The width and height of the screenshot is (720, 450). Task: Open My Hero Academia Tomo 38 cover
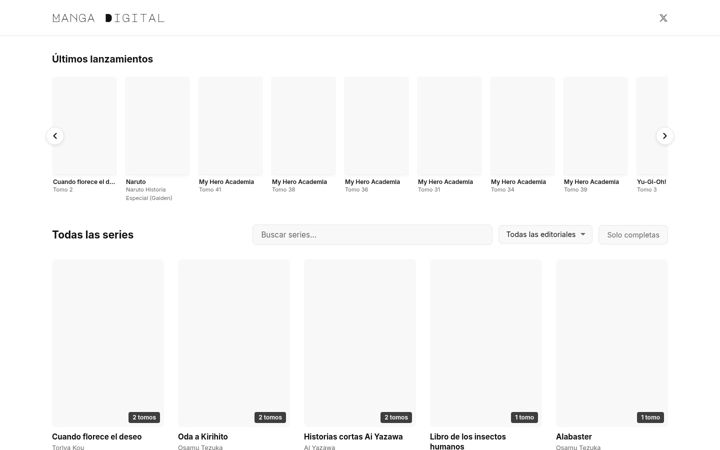(304, 126)
